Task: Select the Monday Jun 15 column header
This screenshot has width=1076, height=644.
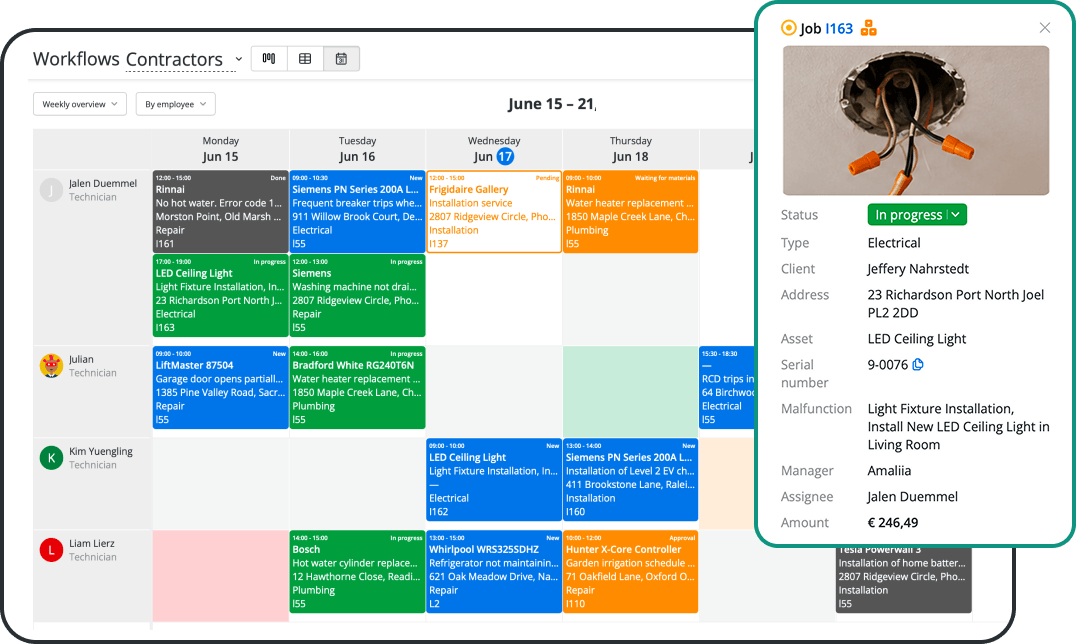Action: tap(220, 149)
